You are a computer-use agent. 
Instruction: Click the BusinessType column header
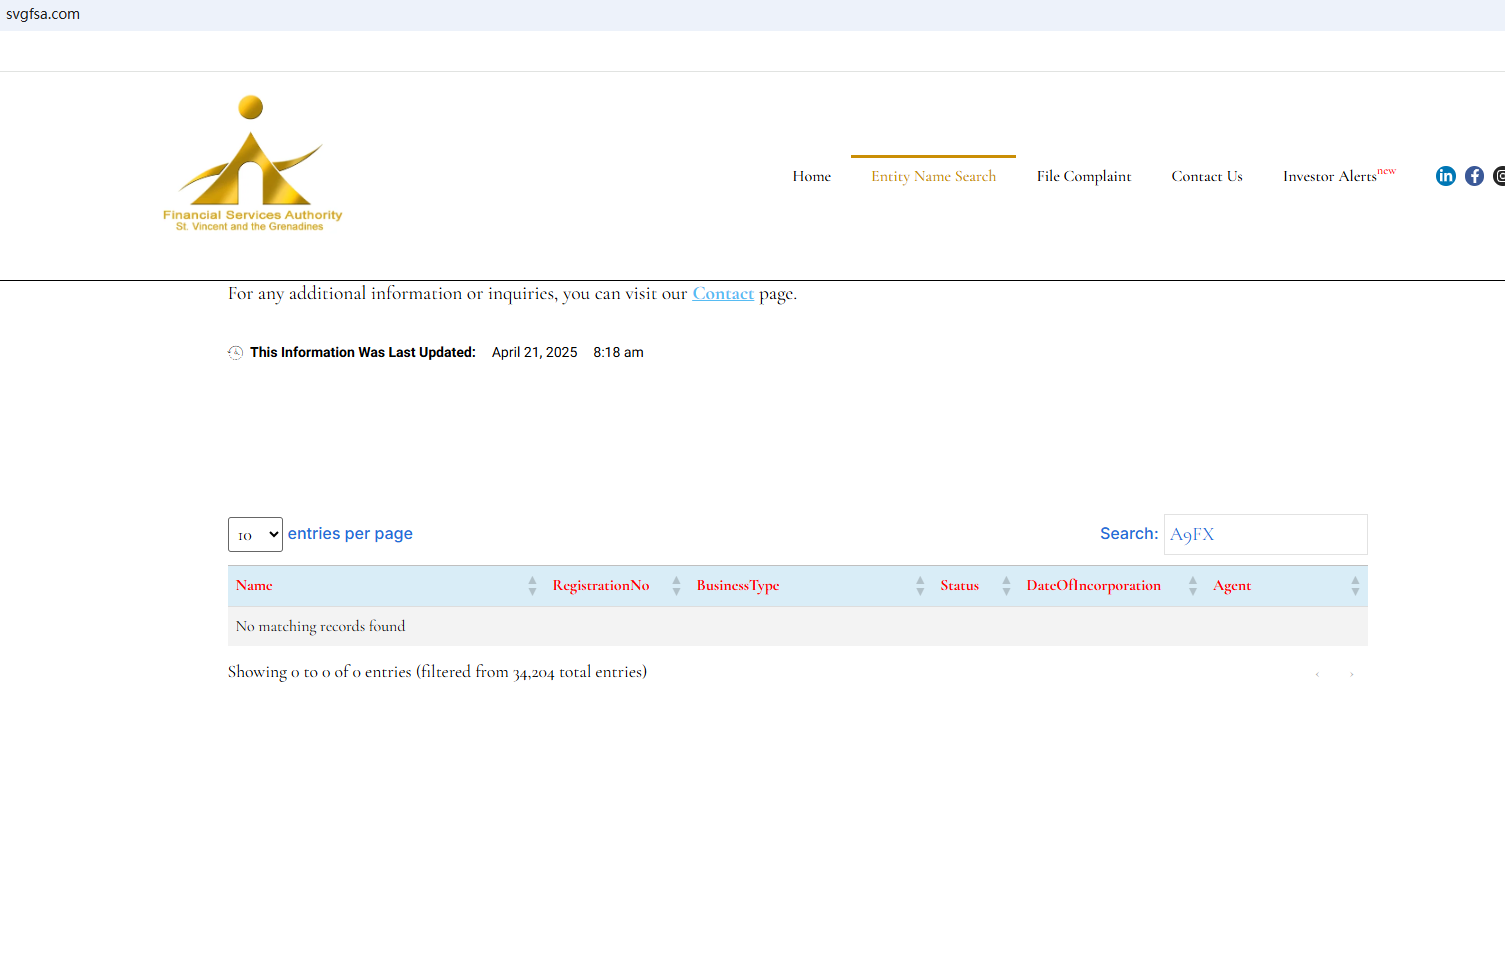(738, 586)
